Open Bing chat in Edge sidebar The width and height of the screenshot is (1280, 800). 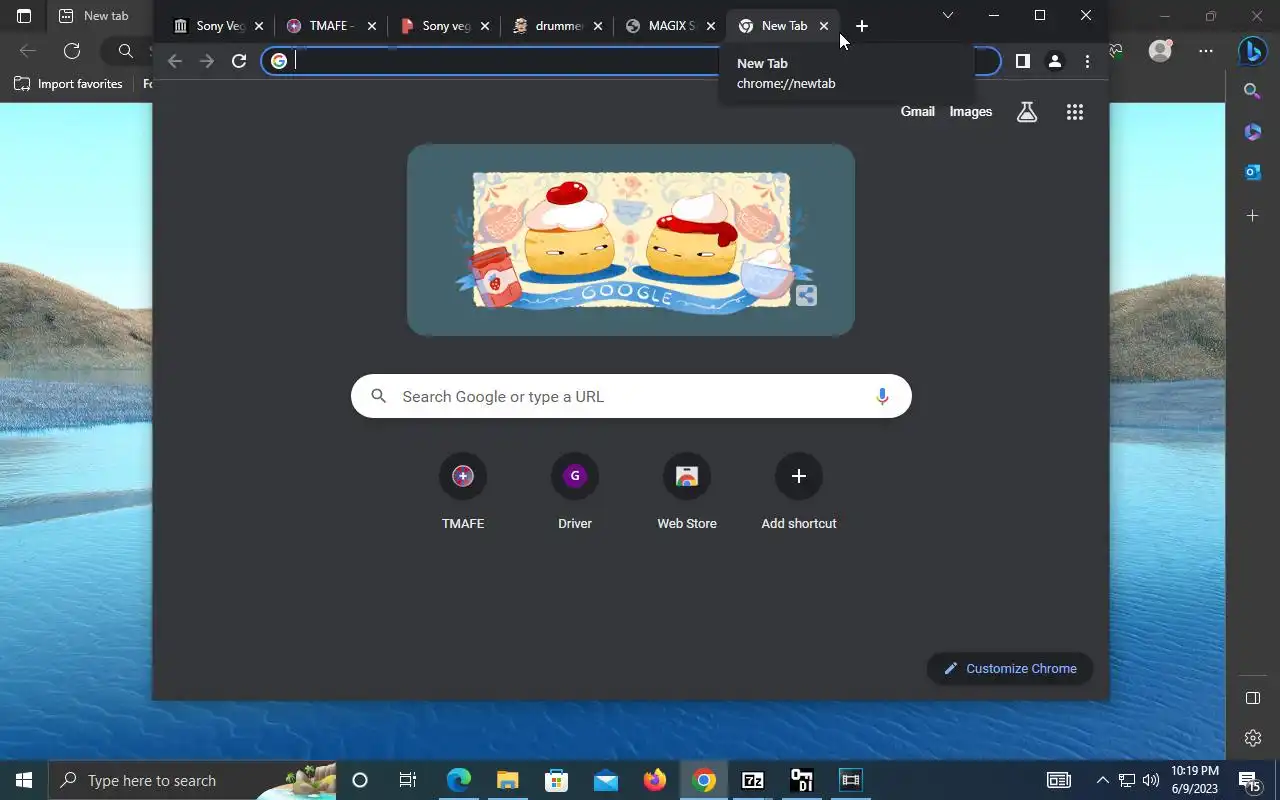tap(1252, 50)
